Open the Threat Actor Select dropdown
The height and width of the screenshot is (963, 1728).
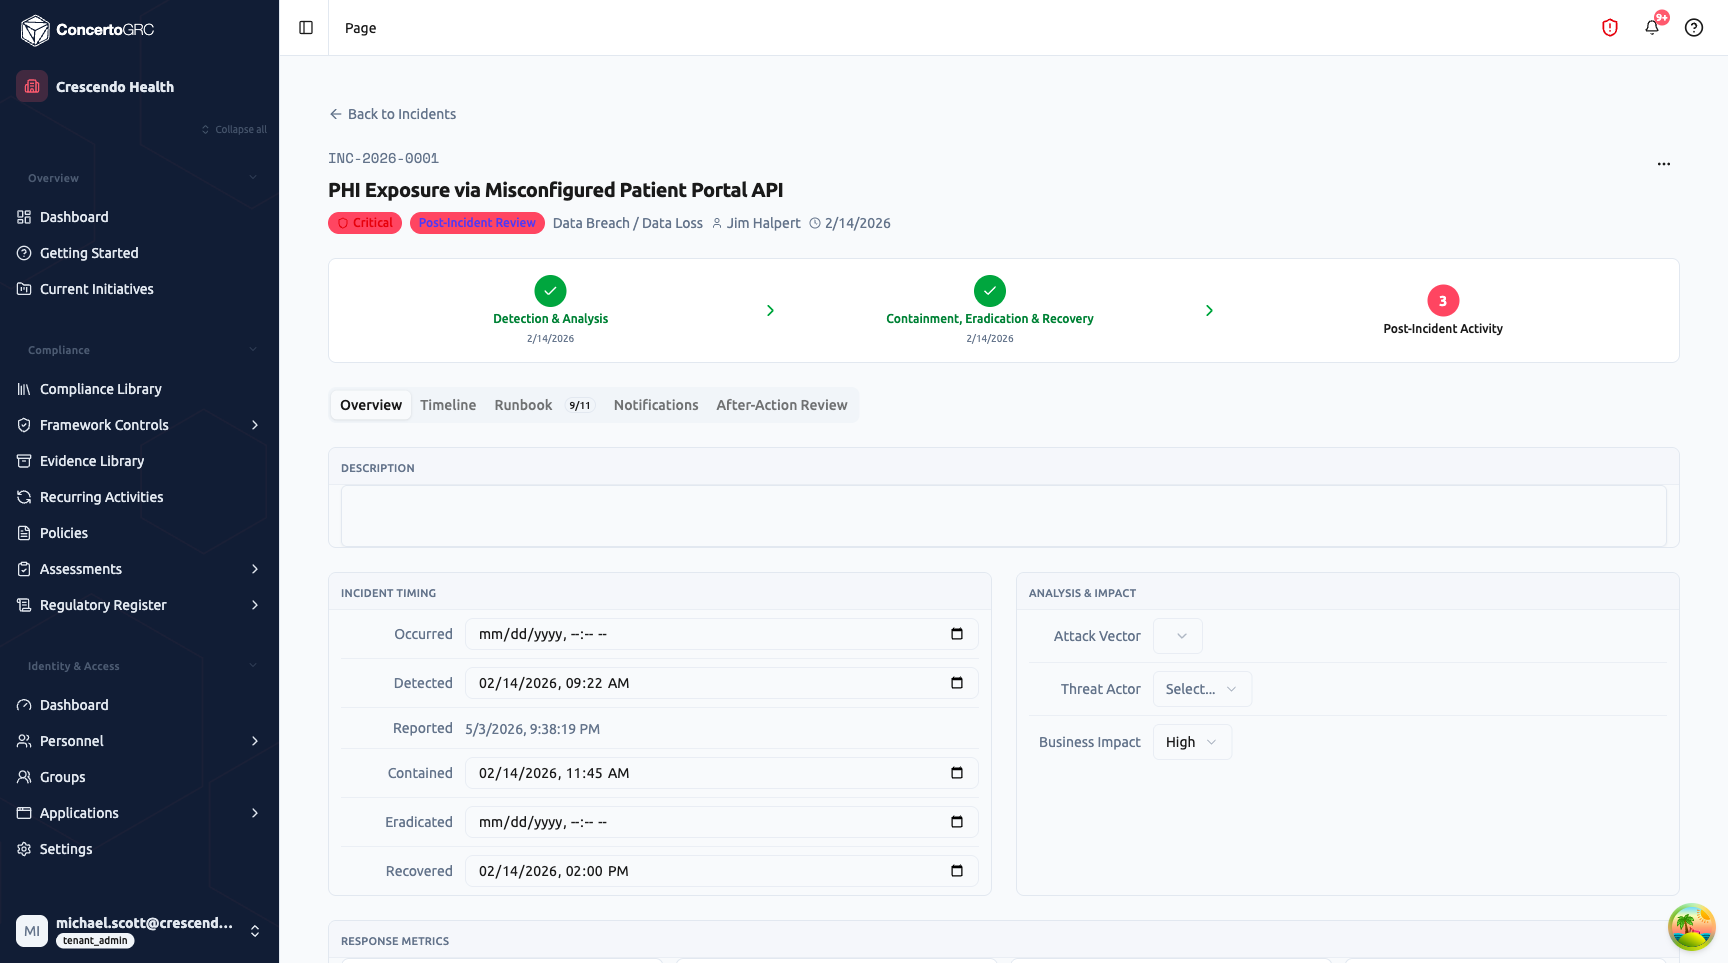[1202, 689]
